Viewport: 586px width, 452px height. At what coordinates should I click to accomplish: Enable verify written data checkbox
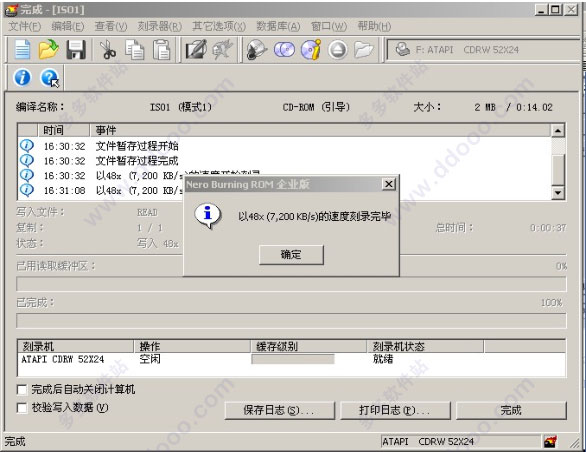click(22, 408)
